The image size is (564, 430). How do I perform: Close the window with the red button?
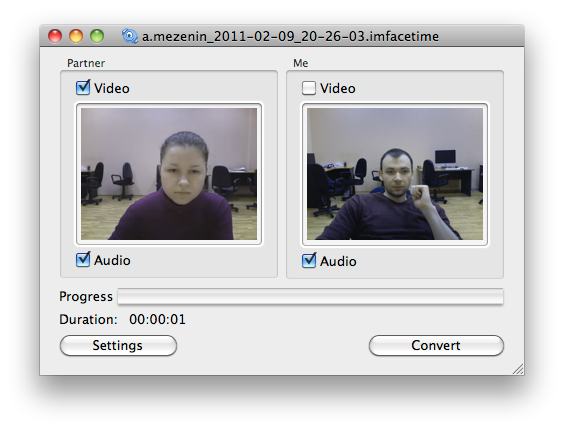click(x=55, y=36)
